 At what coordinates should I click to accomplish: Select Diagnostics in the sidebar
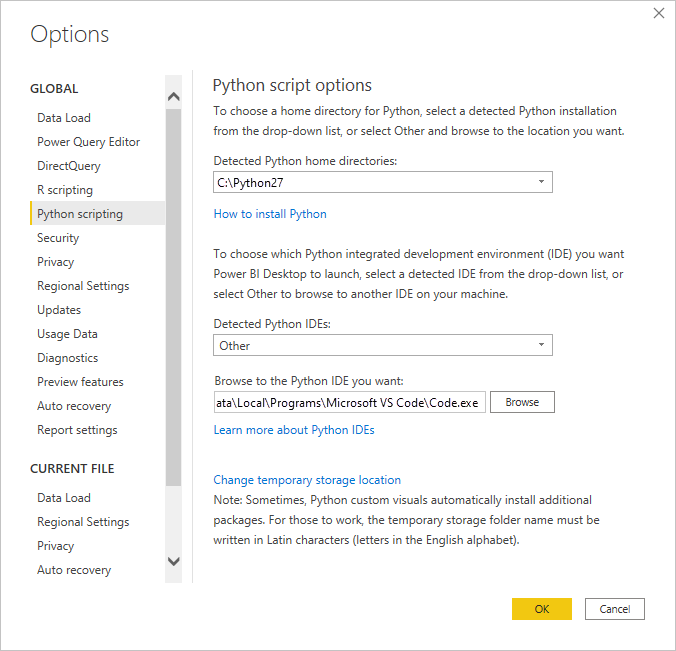[x=67, y=358]
